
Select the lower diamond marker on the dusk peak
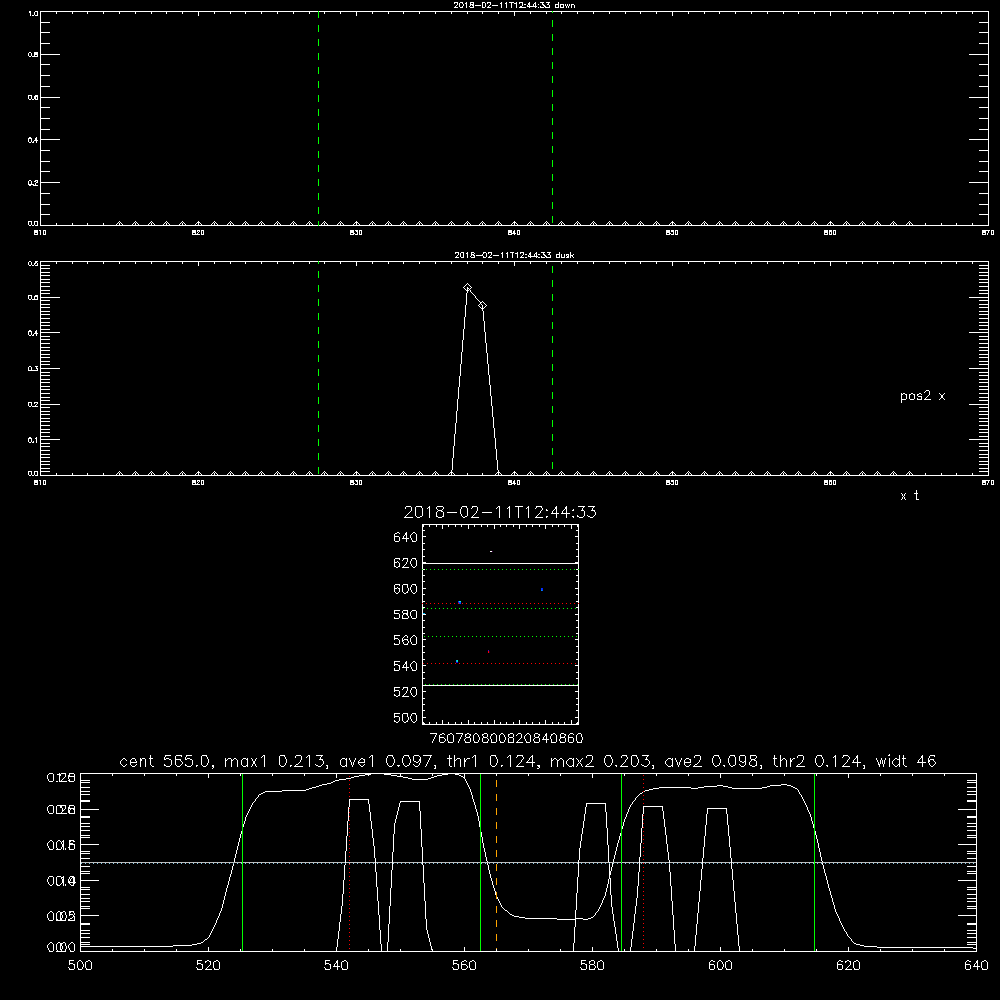click(x=483, y=305)
